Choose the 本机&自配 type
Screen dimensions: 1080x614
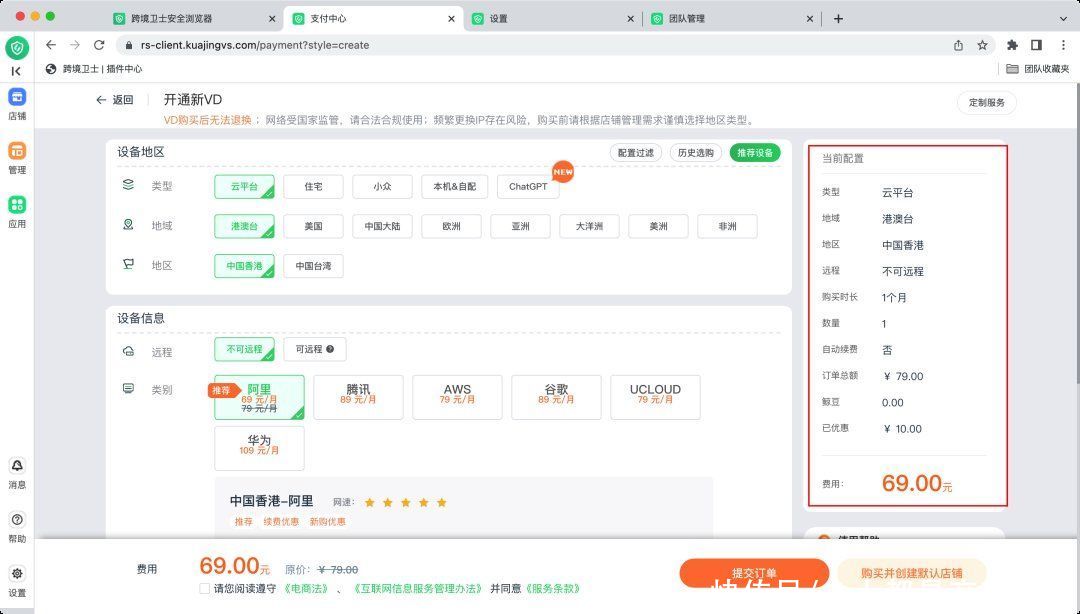pos(455,187)
